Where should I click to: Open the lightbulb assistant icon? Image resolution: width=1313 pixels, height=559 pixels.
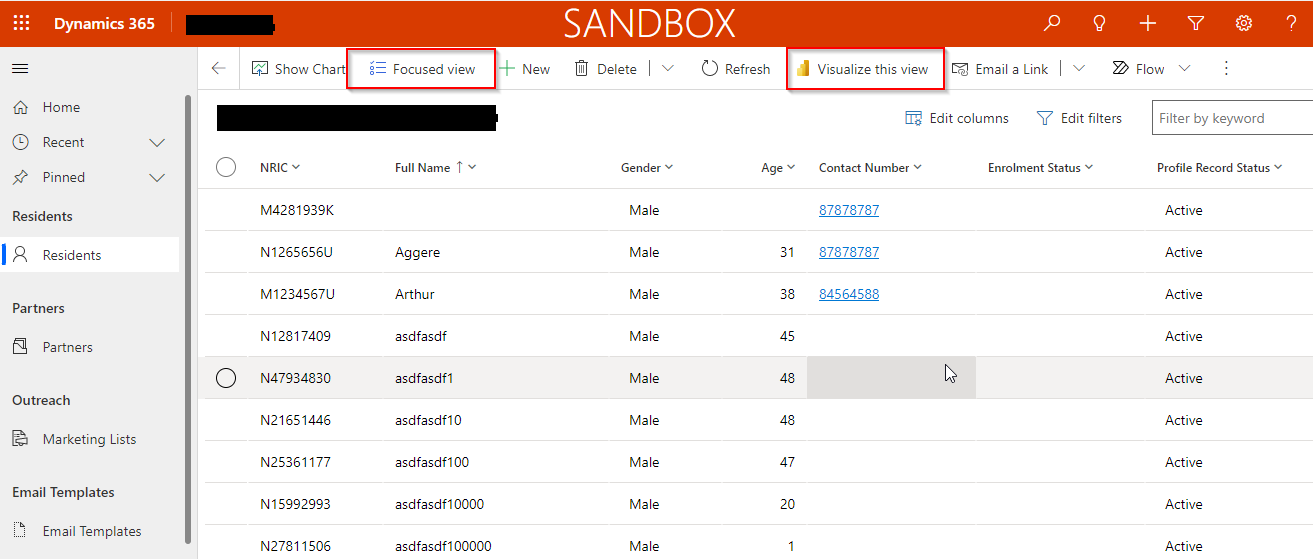[x=1100, y=23]
